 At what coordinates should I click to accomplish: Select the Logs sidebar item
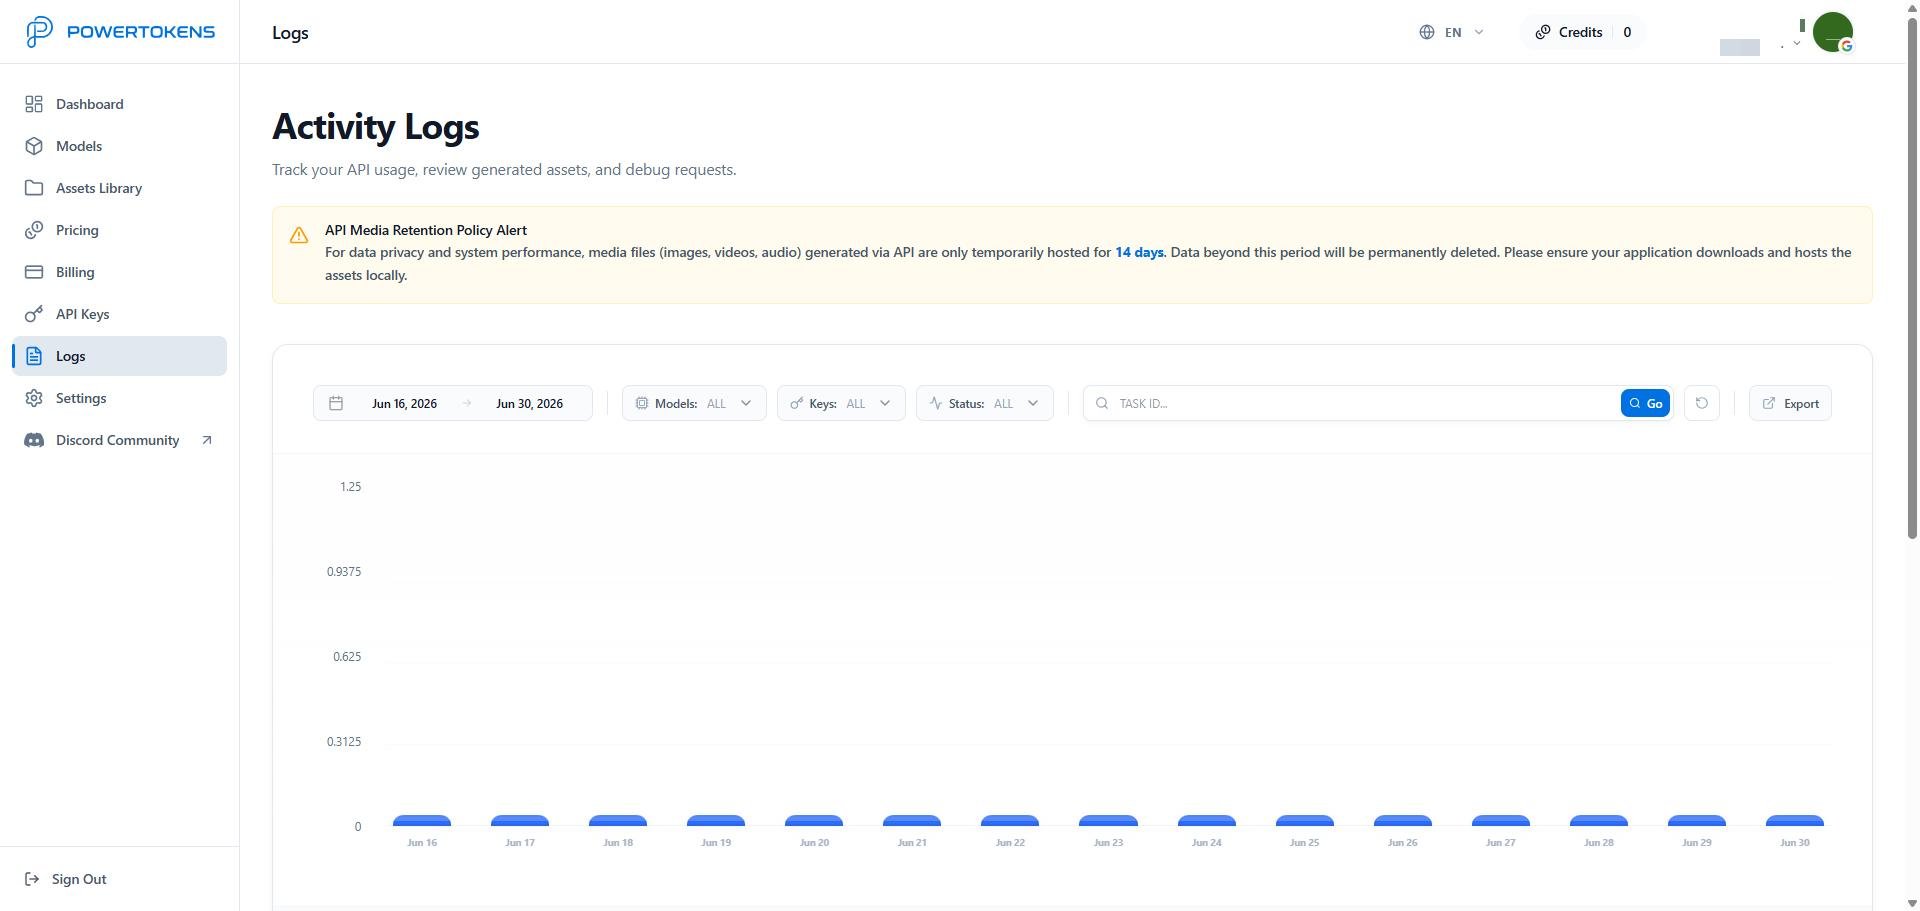119,356
